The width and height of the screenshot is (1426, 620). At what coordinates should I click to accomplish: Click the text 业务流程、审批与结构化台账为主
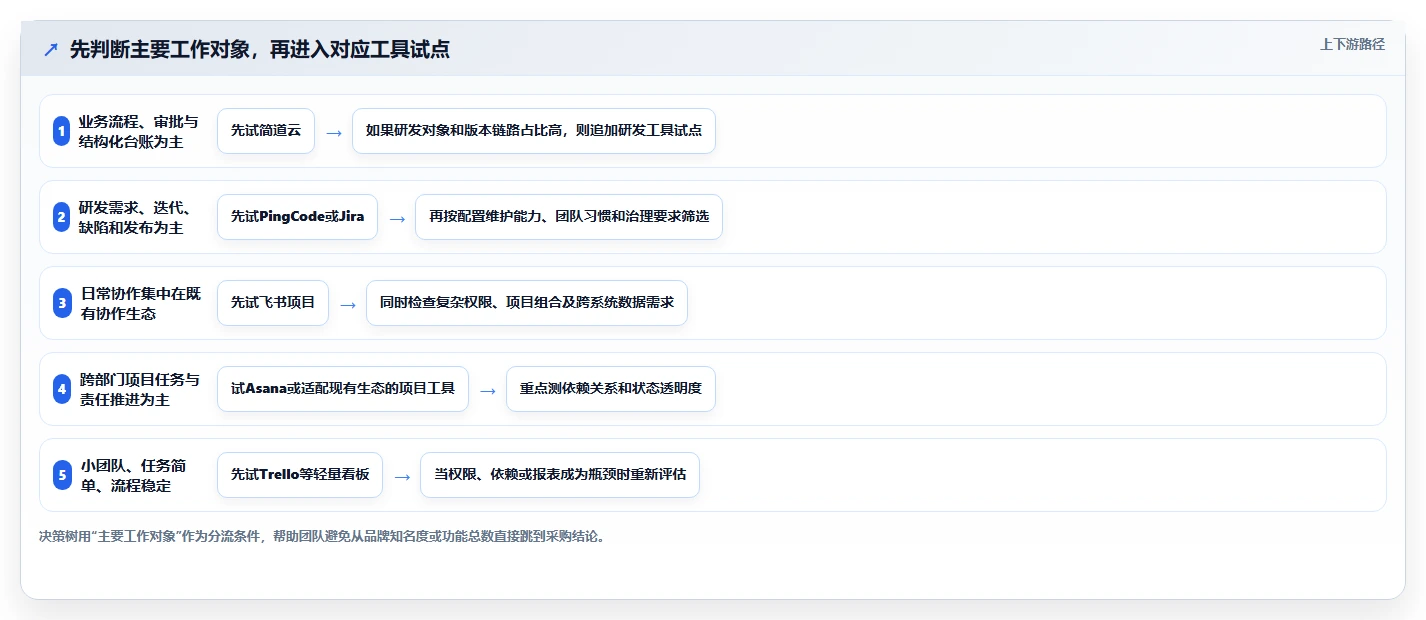pyautogui.click(x=139, y=131)
